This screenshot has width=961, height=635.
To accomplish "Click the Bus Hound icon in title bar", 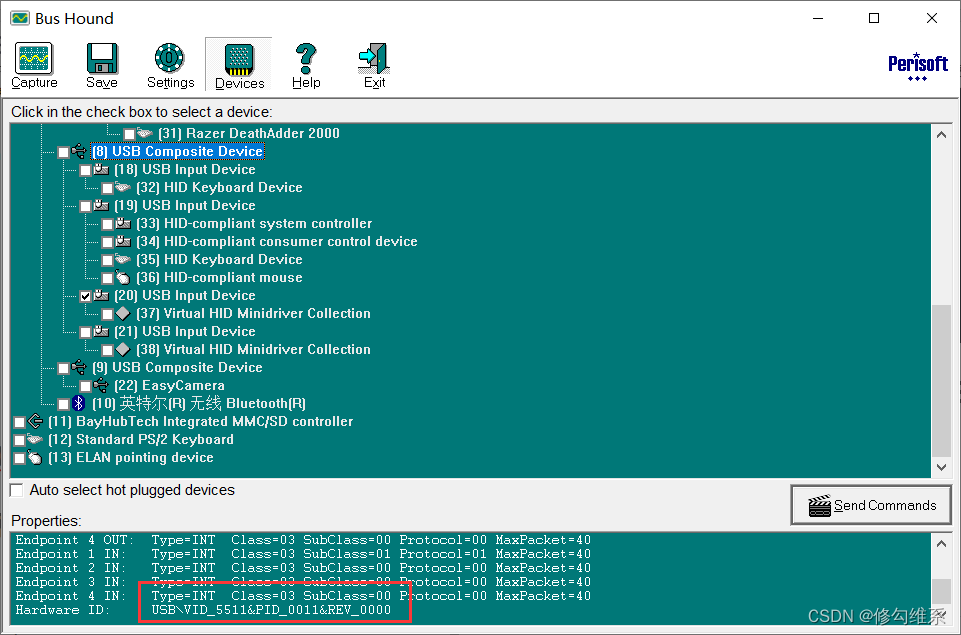I will tap(19, 17).
